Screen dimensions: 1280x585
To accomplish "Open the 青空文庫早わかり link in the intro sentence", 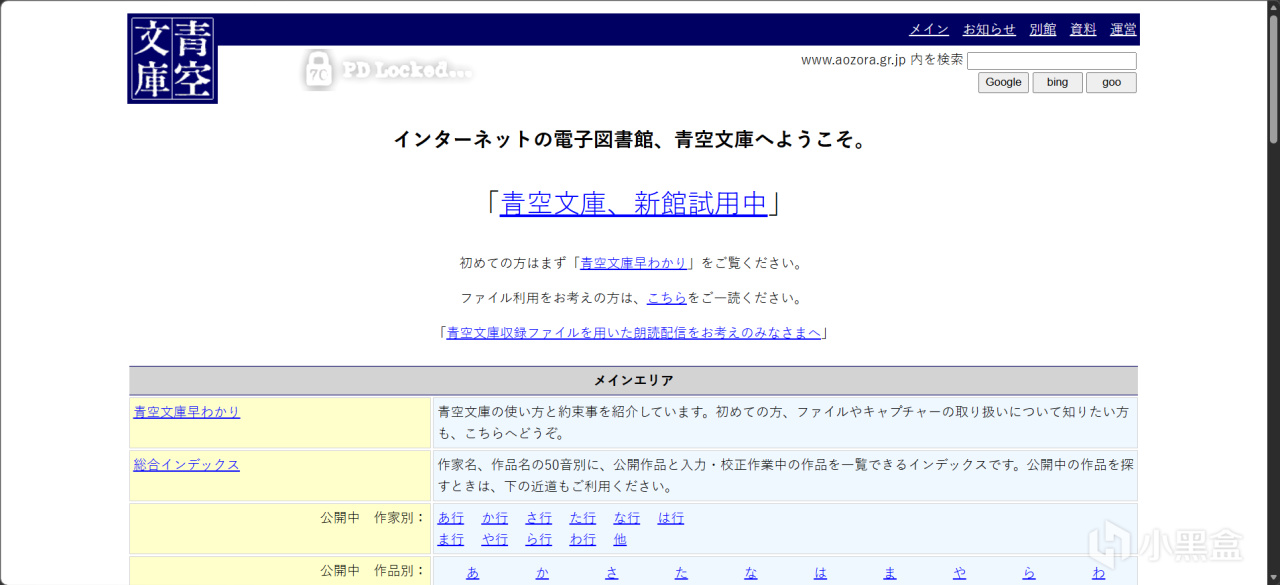I will point(634,263).
